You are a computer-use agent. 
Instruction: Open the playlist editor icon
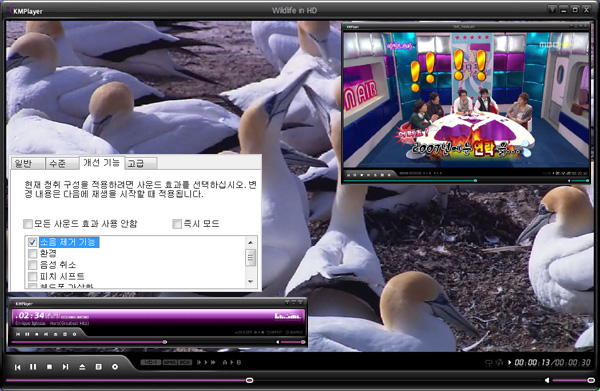pos(98,367)
